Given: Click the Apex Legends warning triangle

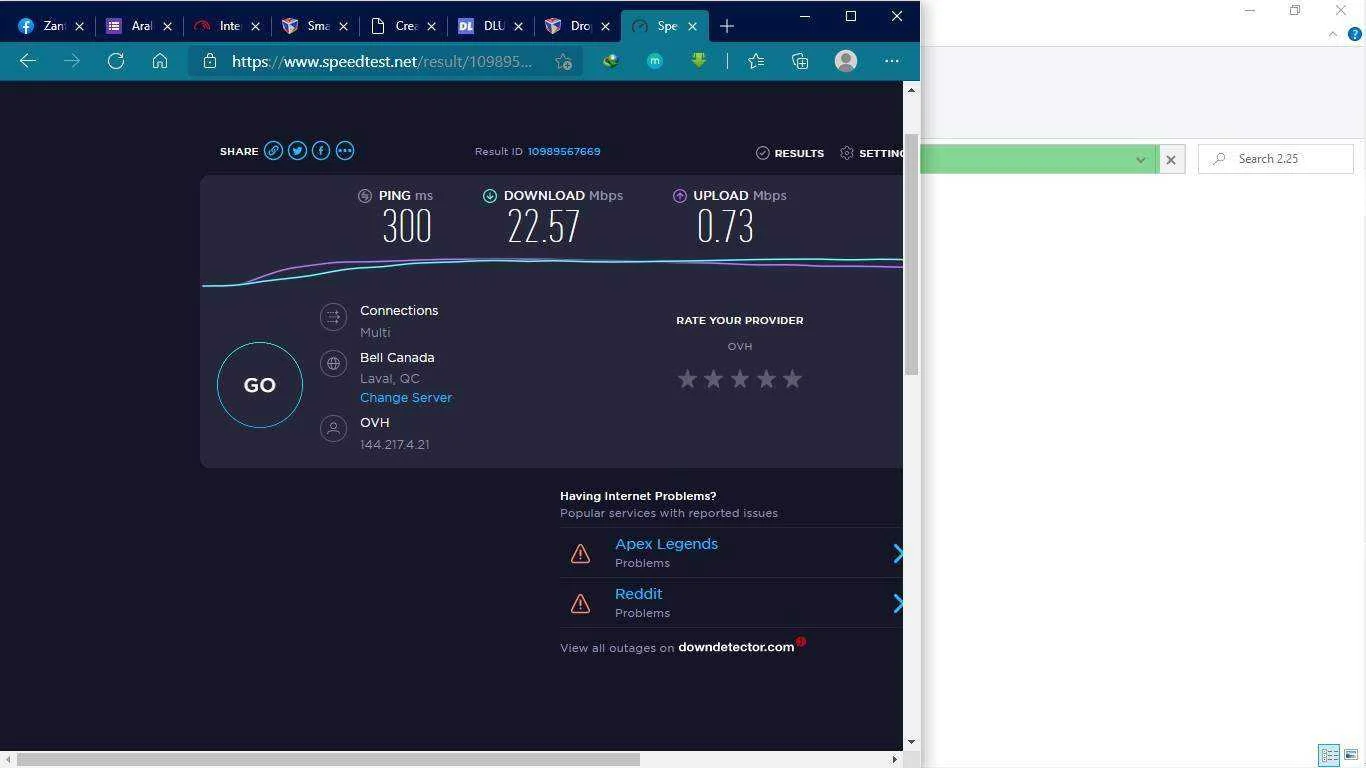Looking at the screenshot, I should click(580, 553).
